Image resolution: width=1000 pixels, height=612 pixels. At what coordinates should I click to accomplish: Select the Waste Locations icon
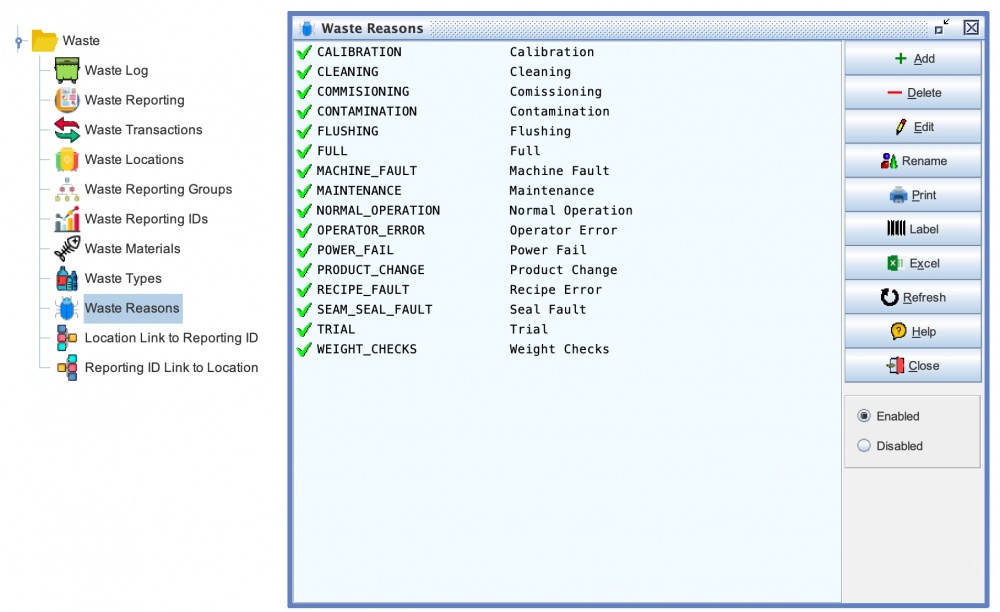(67, 160)
